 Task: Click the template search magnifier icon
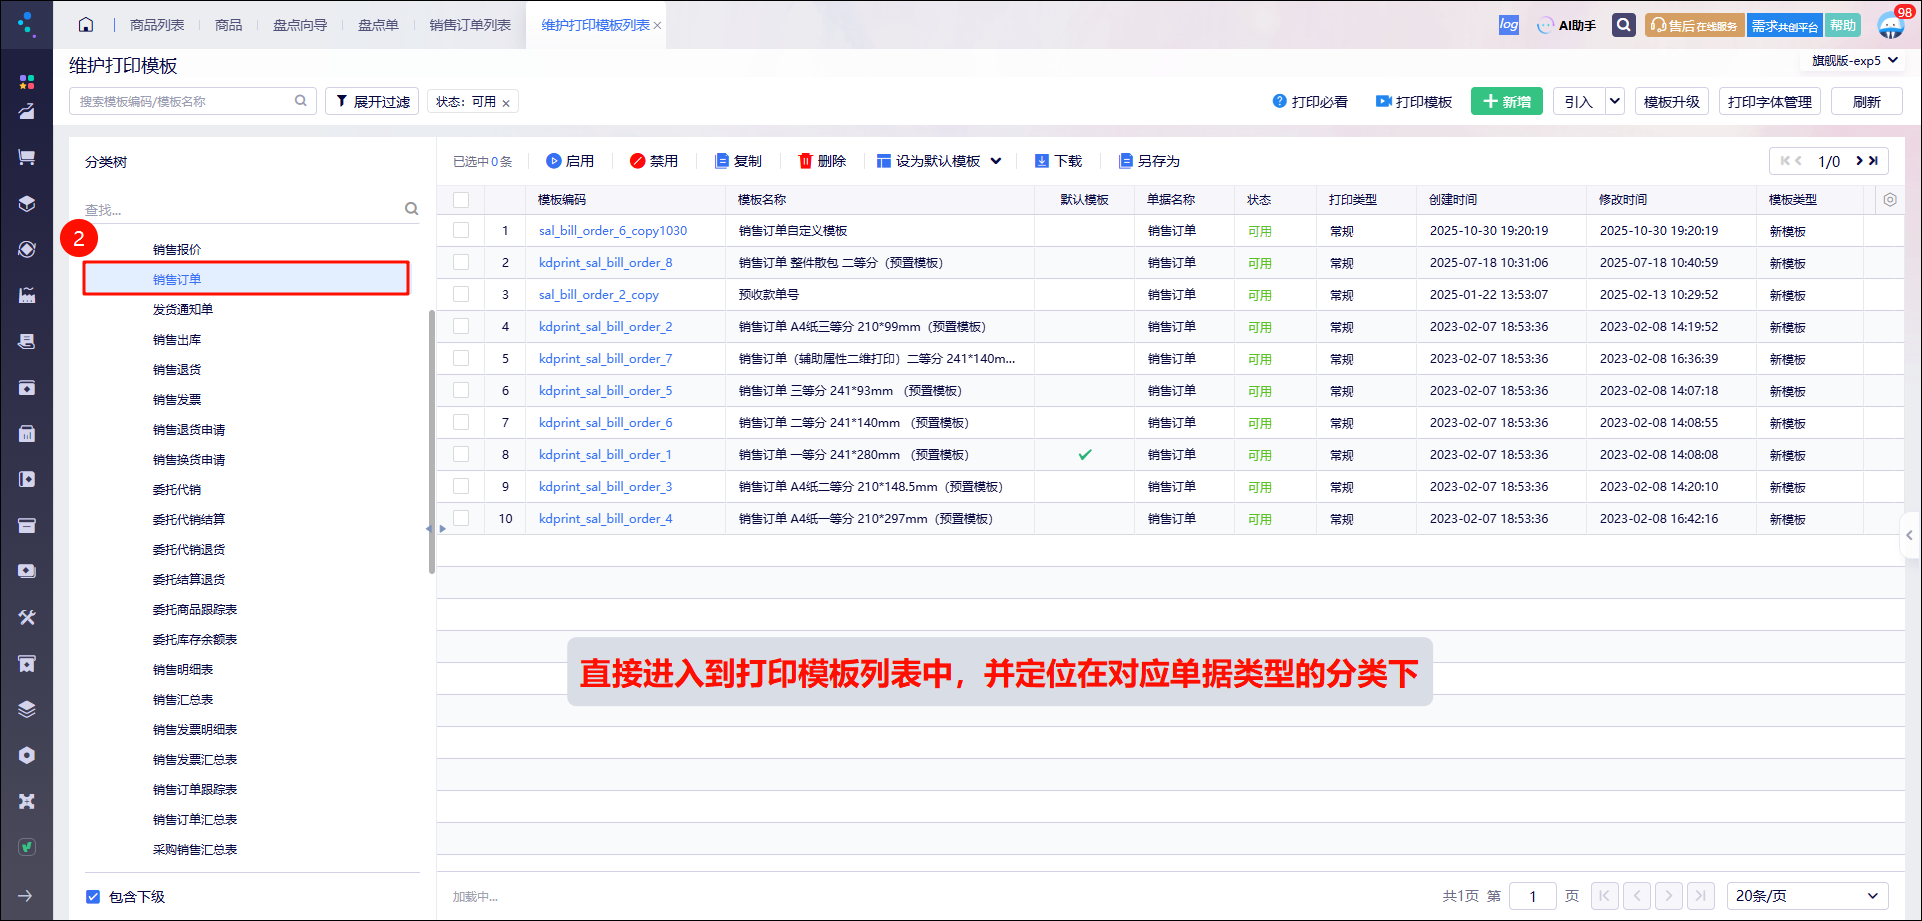(x=300, y=101)
